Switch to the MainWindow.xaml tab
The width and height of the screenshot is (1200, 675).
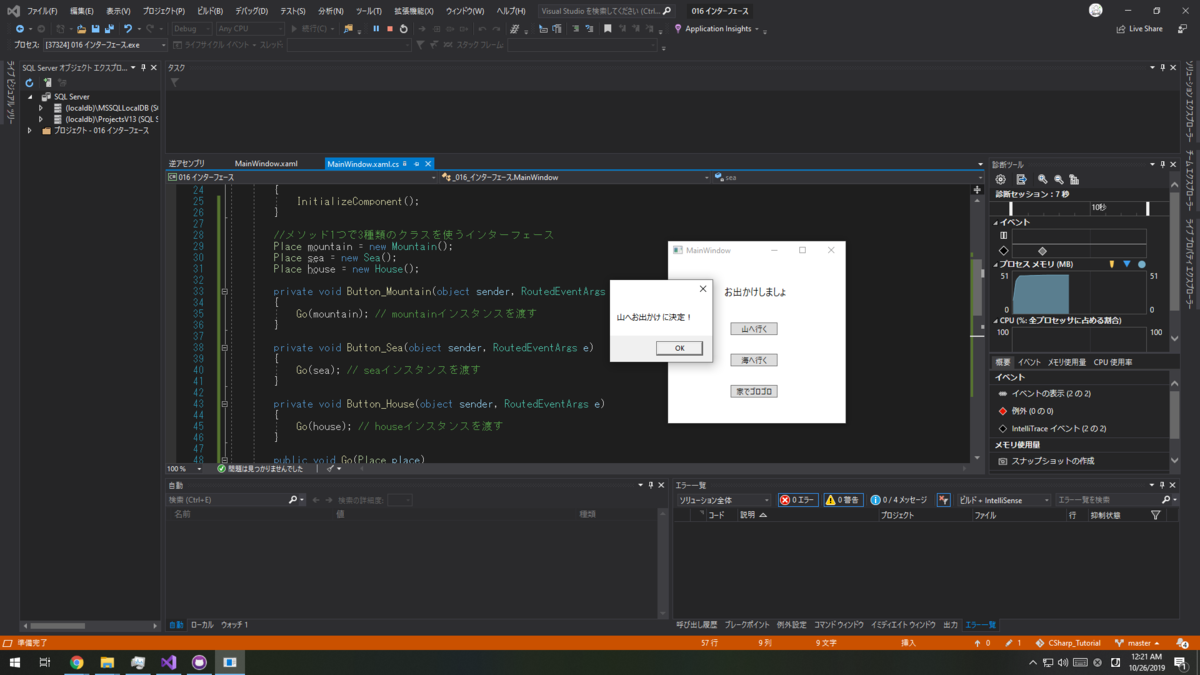pos(266,163)
